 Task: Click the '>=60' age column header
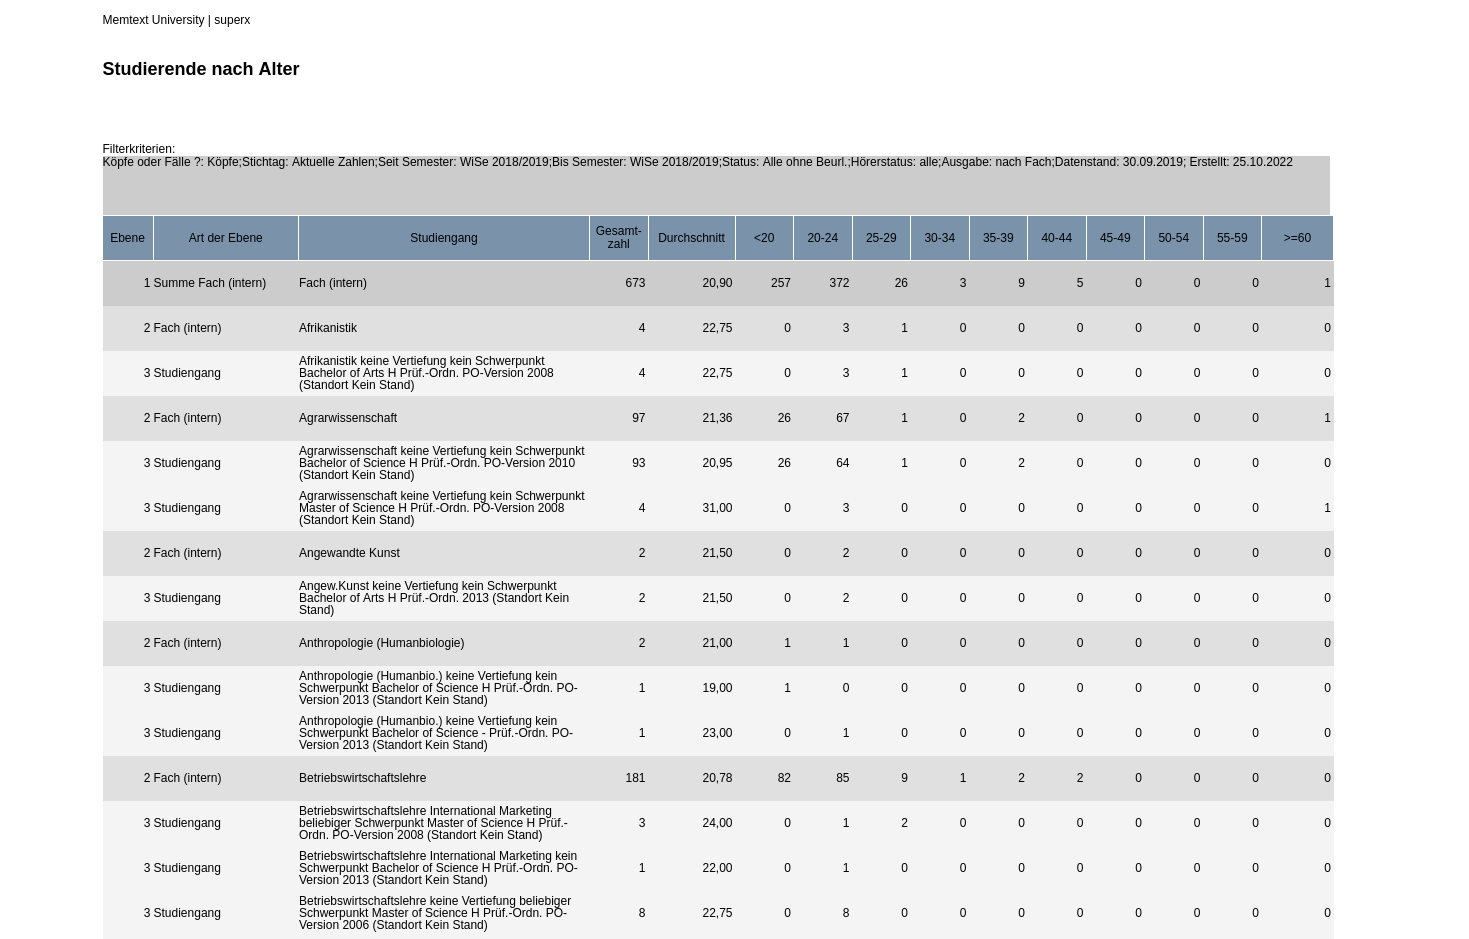coord(1297,238)
